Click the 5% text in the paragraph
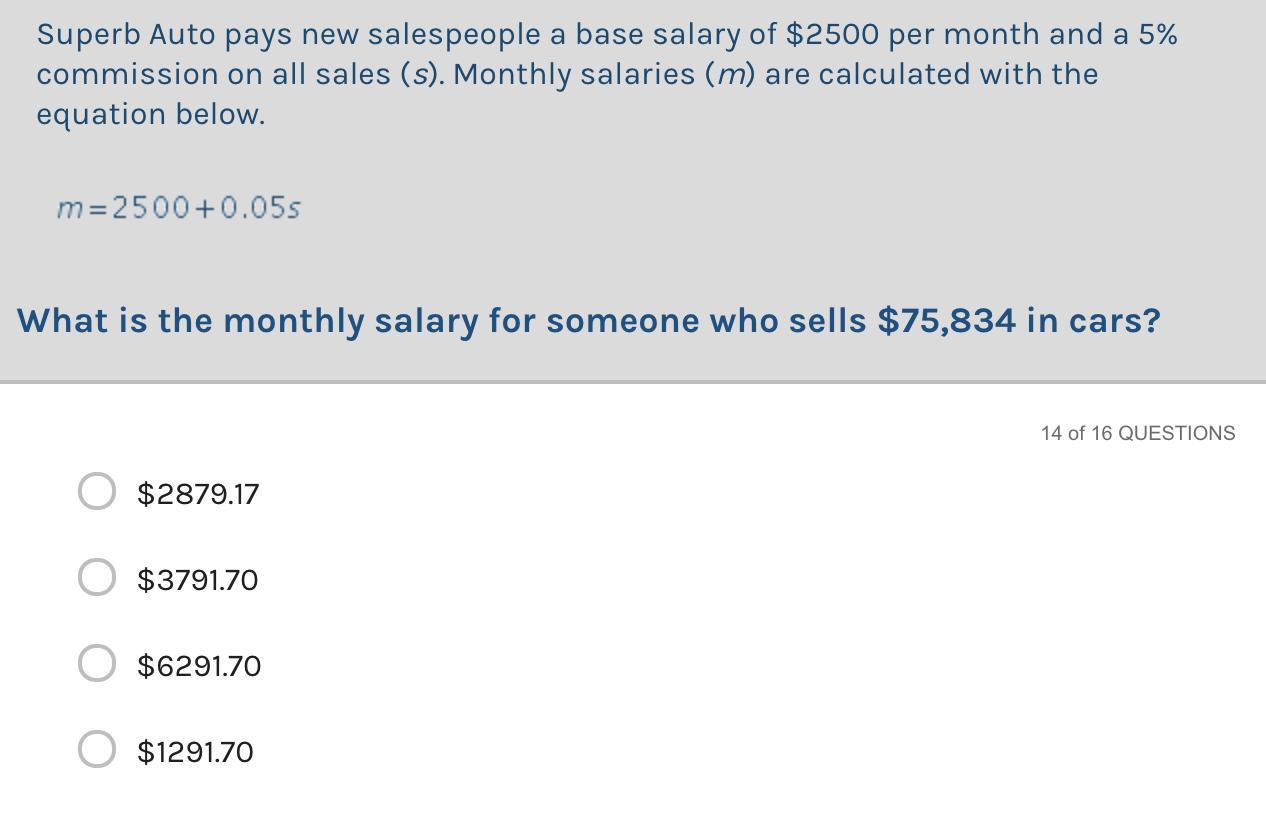This screenshot has width=1266, height=834. coord(1158,35)
